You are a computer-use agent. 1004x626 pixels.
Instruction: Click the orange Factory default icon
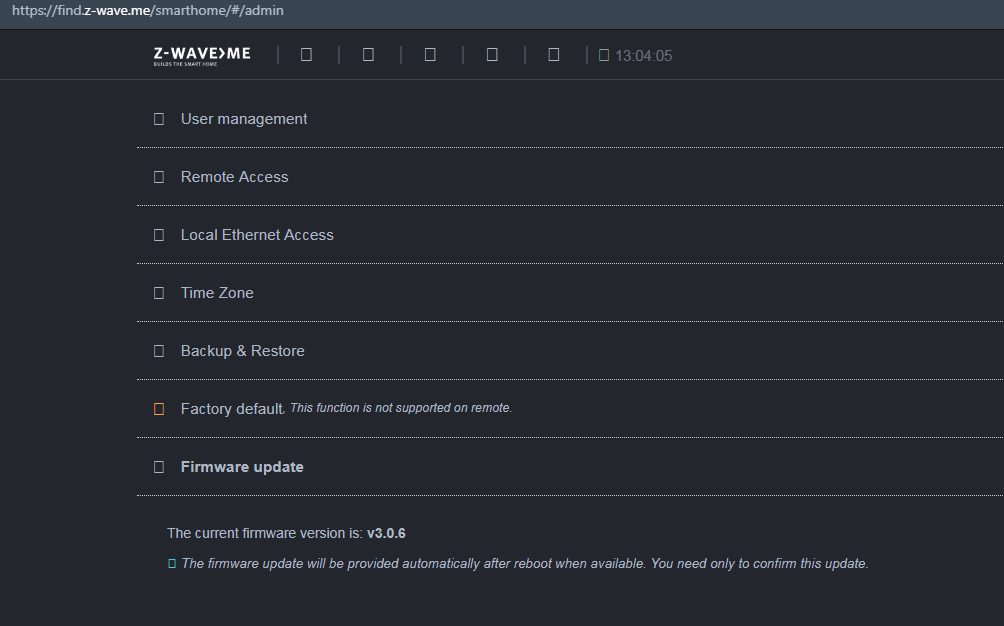click(159, 409)
